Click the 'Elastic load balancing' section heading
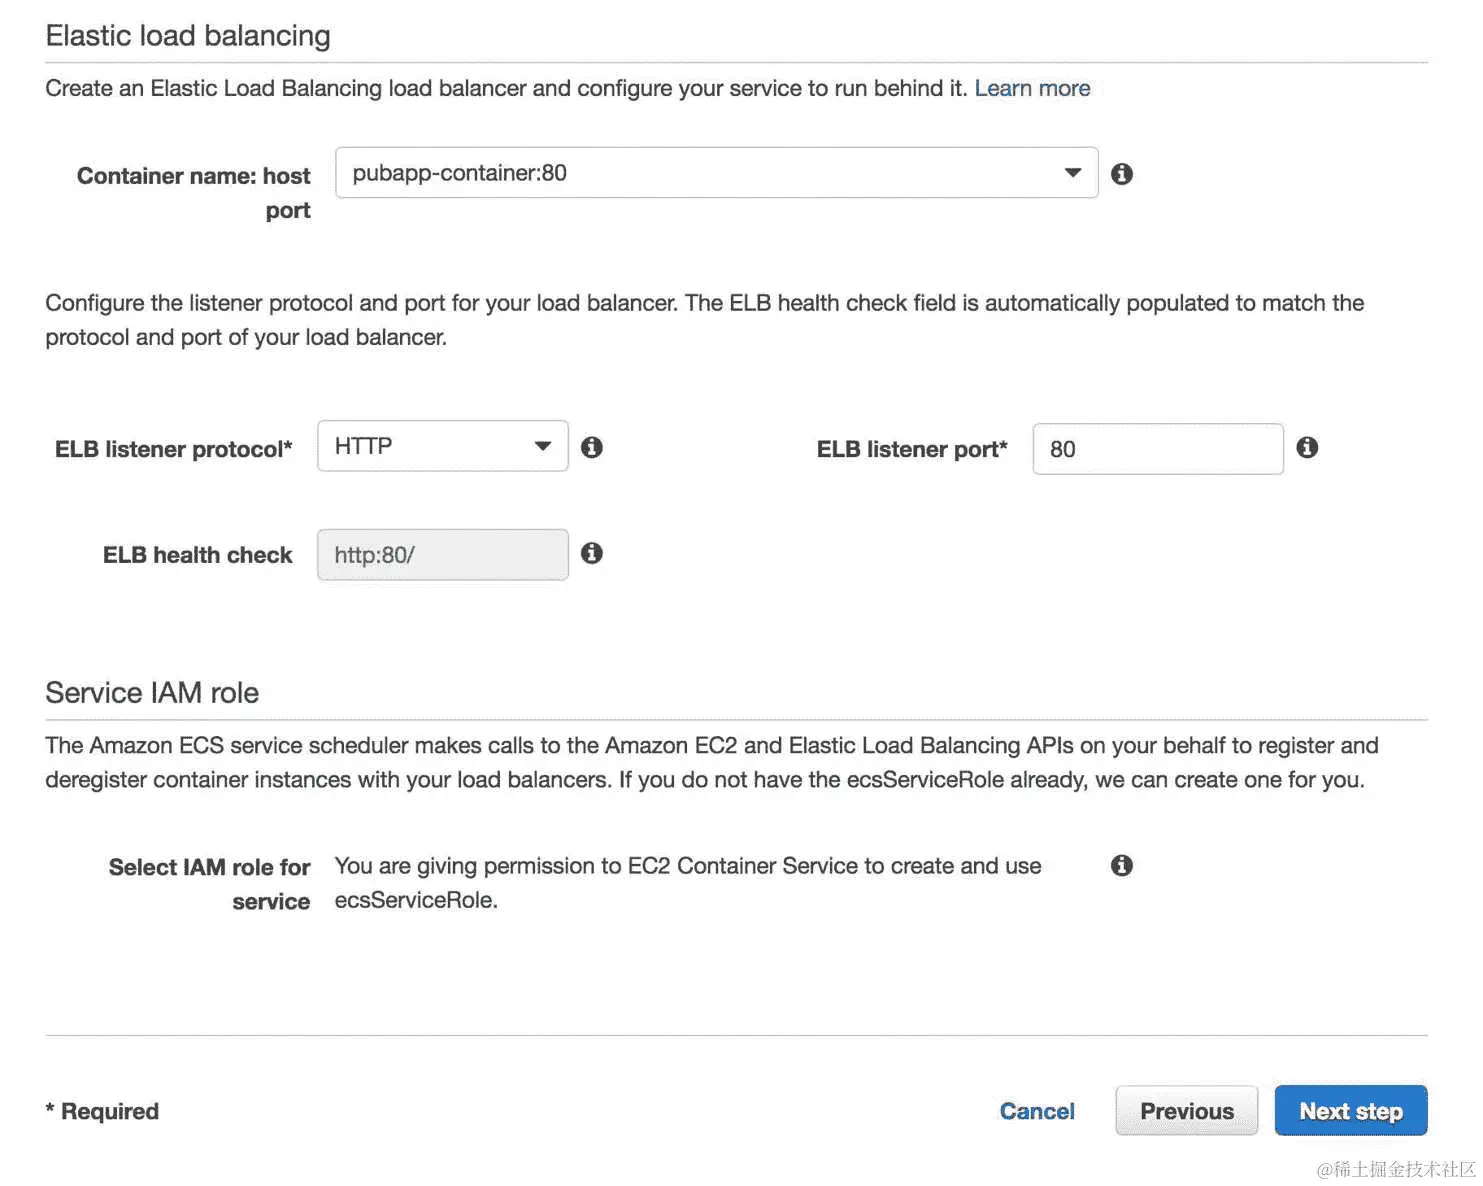The height and width of the screenshot is (1186, 1483). coord(188,36)
